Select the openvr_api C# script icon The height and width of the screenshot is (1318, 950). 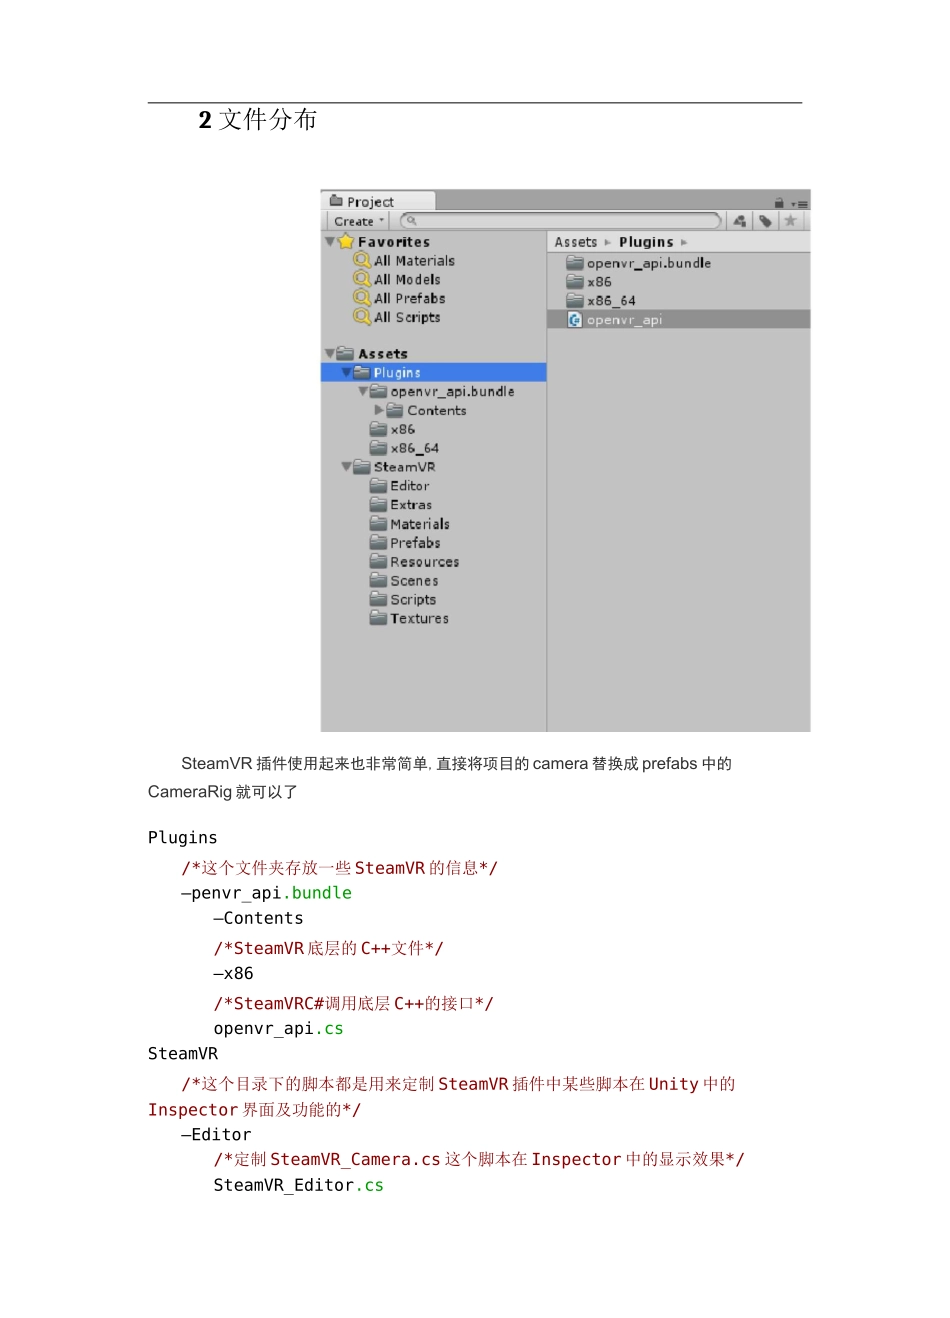tap(575, 319)
